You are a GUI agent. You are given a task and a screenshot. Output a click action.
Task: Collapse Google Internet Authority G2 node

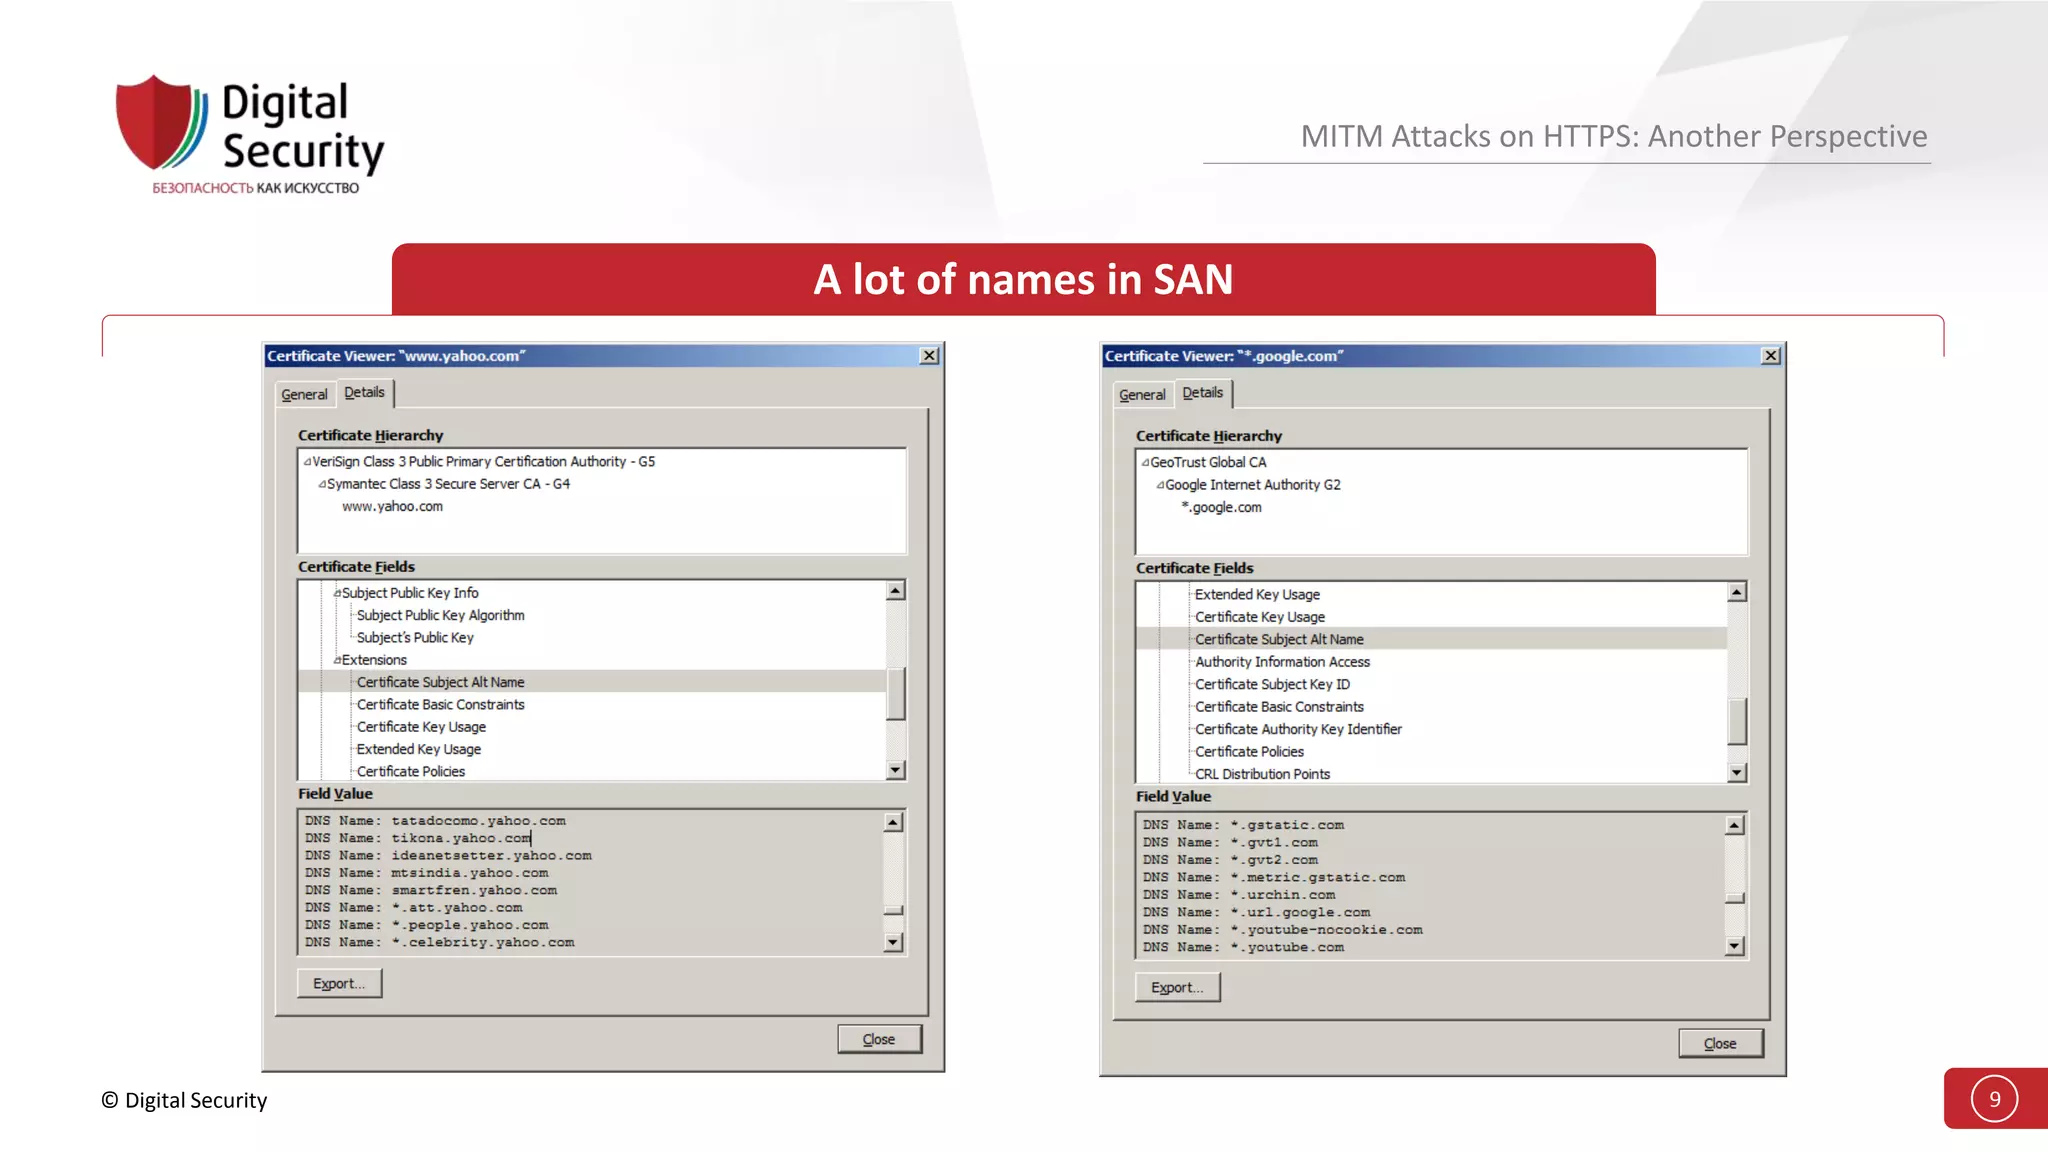1160,485
